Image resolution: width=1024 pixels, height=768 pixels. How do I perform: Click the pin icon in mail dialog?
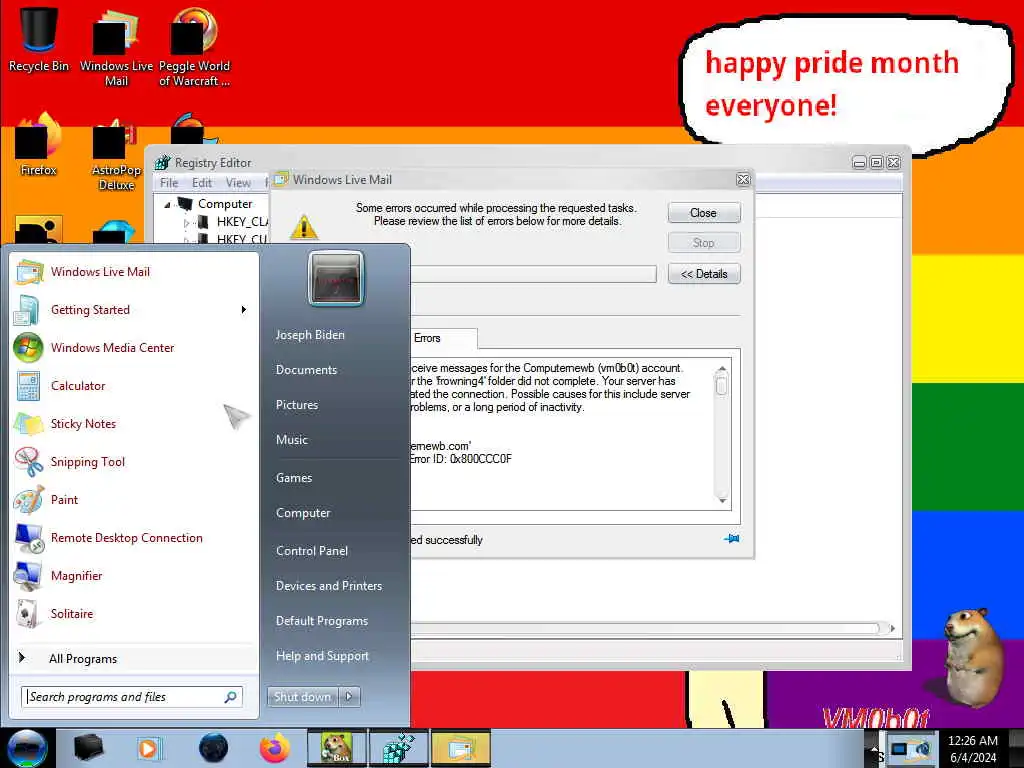731,539
